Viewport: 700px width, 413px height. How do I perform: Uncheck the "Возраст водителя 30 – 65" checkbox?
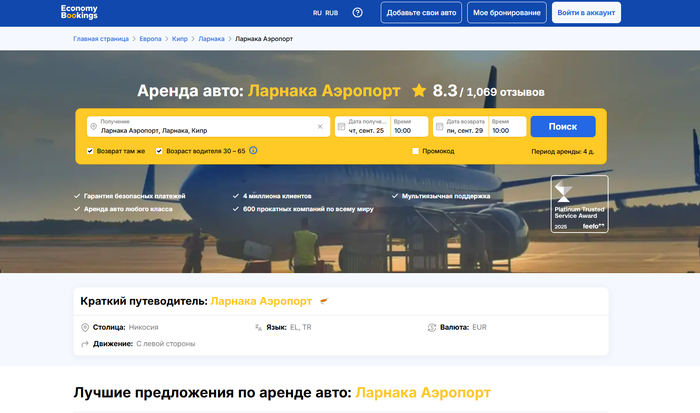(159, 151)
